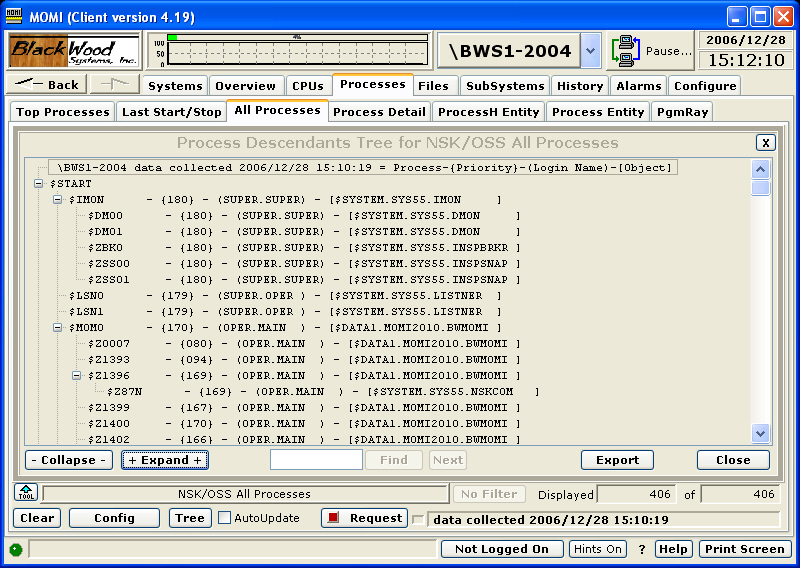Select the $ZBK0 process row
This screenshot has width=800, height=568.
pos(303,248)
